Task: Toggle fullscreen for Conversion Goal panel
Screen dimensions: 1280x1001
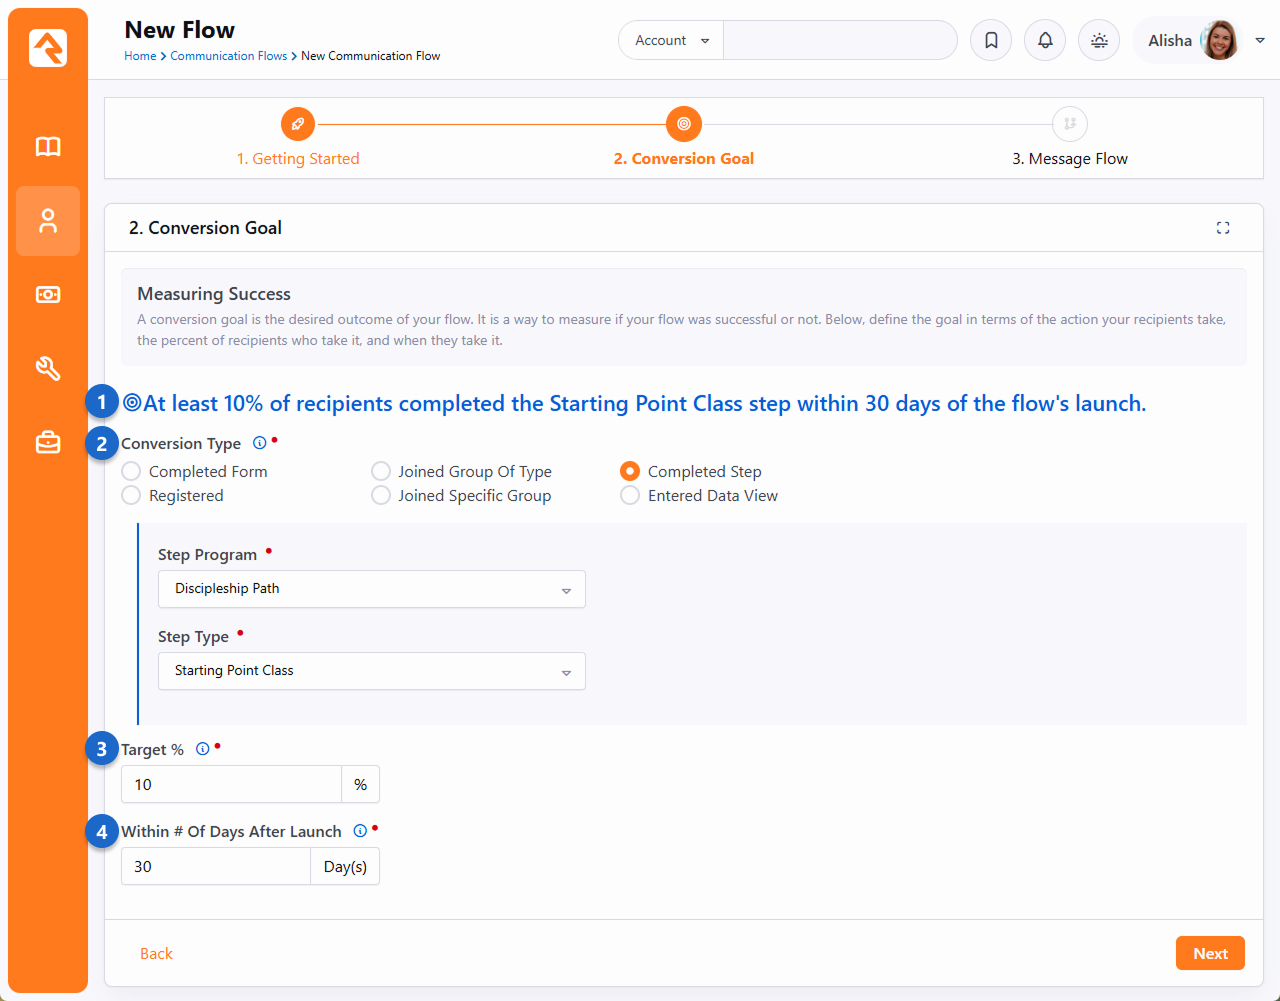Action: pos(1222,228)
